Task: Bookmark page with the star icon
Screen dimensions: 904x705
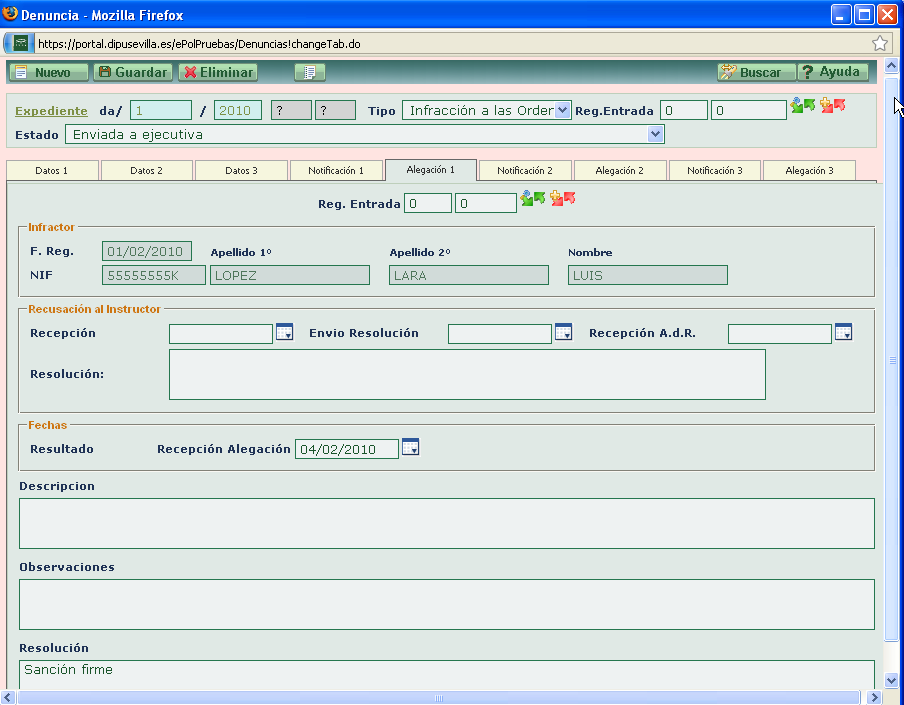Action: (x=880, y=43)
